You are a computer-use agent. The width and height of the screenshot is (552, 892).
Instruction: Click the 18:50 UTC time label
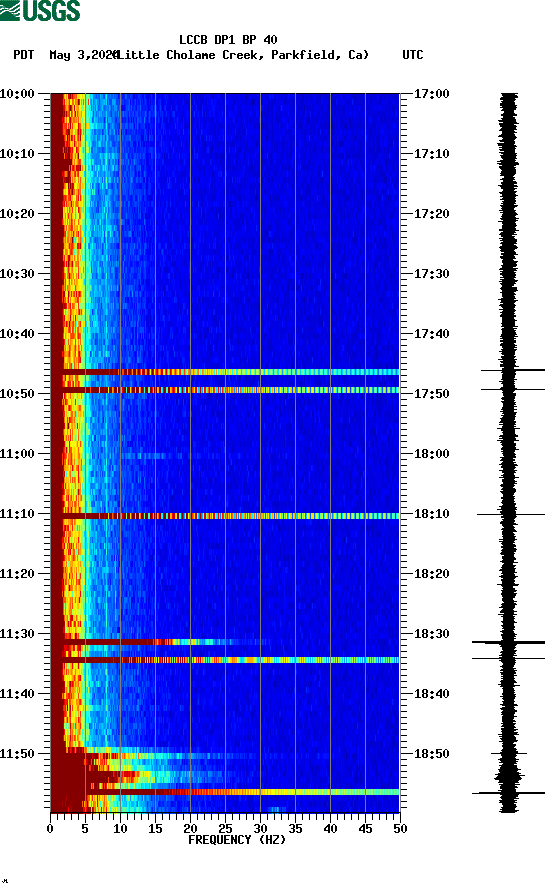tap(431, 754)
